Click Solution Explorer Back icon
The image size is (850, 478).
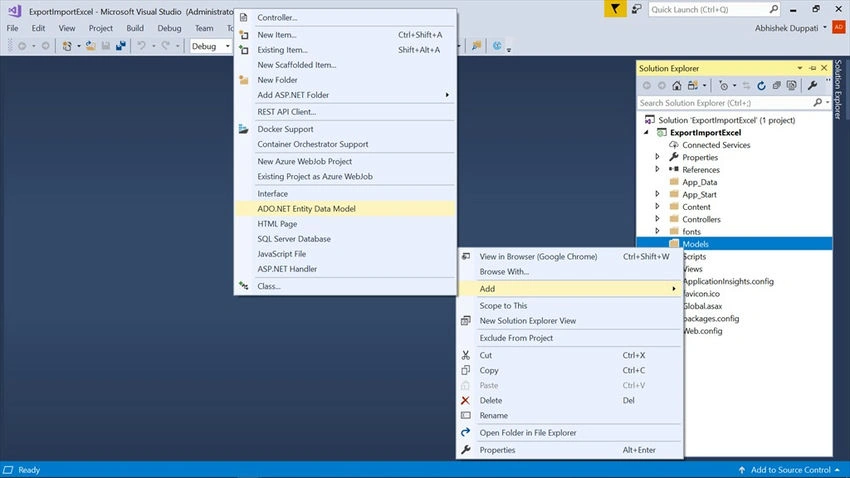[647, 86]
